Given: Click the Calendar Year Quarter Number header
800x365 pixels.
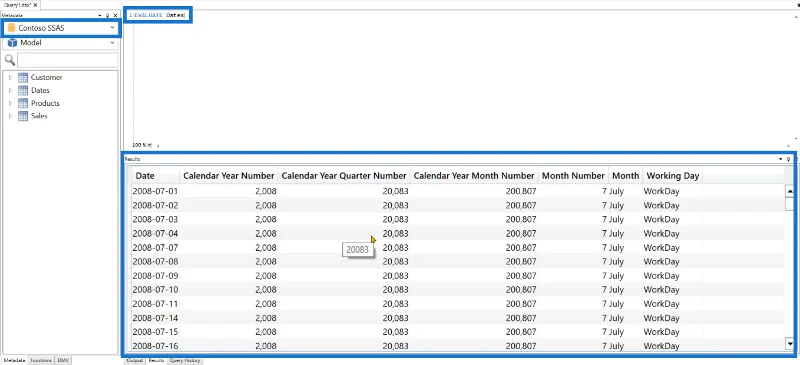Looking at the screenshot, I should (x=344, y=176).
